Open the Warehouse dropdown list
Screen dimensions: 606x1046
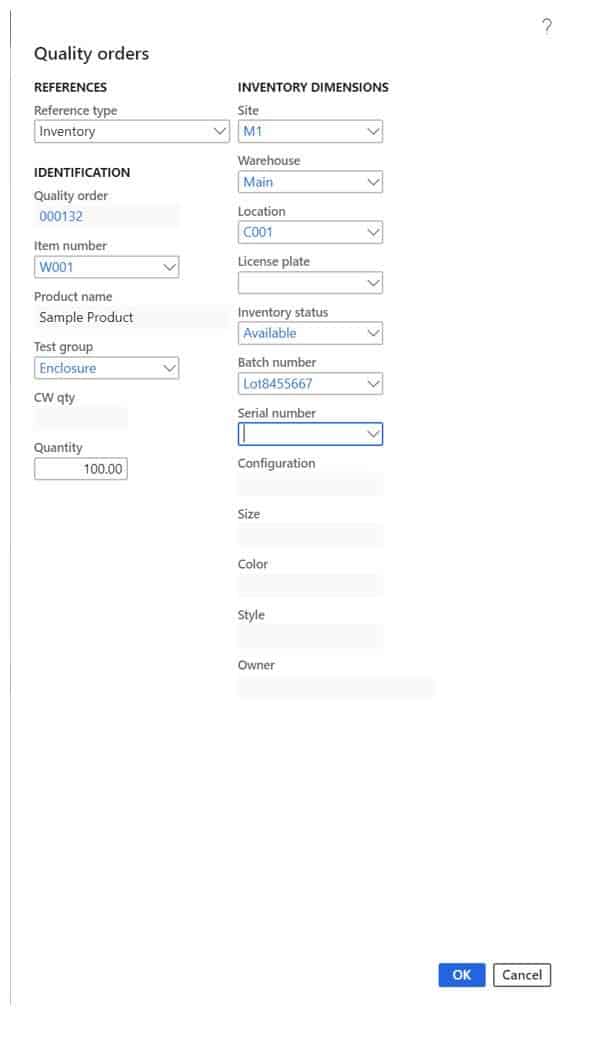tap(373, 182)
